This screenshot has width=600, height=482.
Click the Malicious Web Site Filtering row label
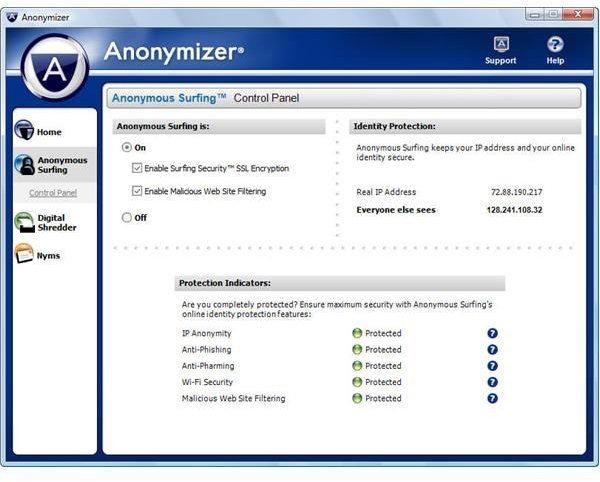[234, 399]
